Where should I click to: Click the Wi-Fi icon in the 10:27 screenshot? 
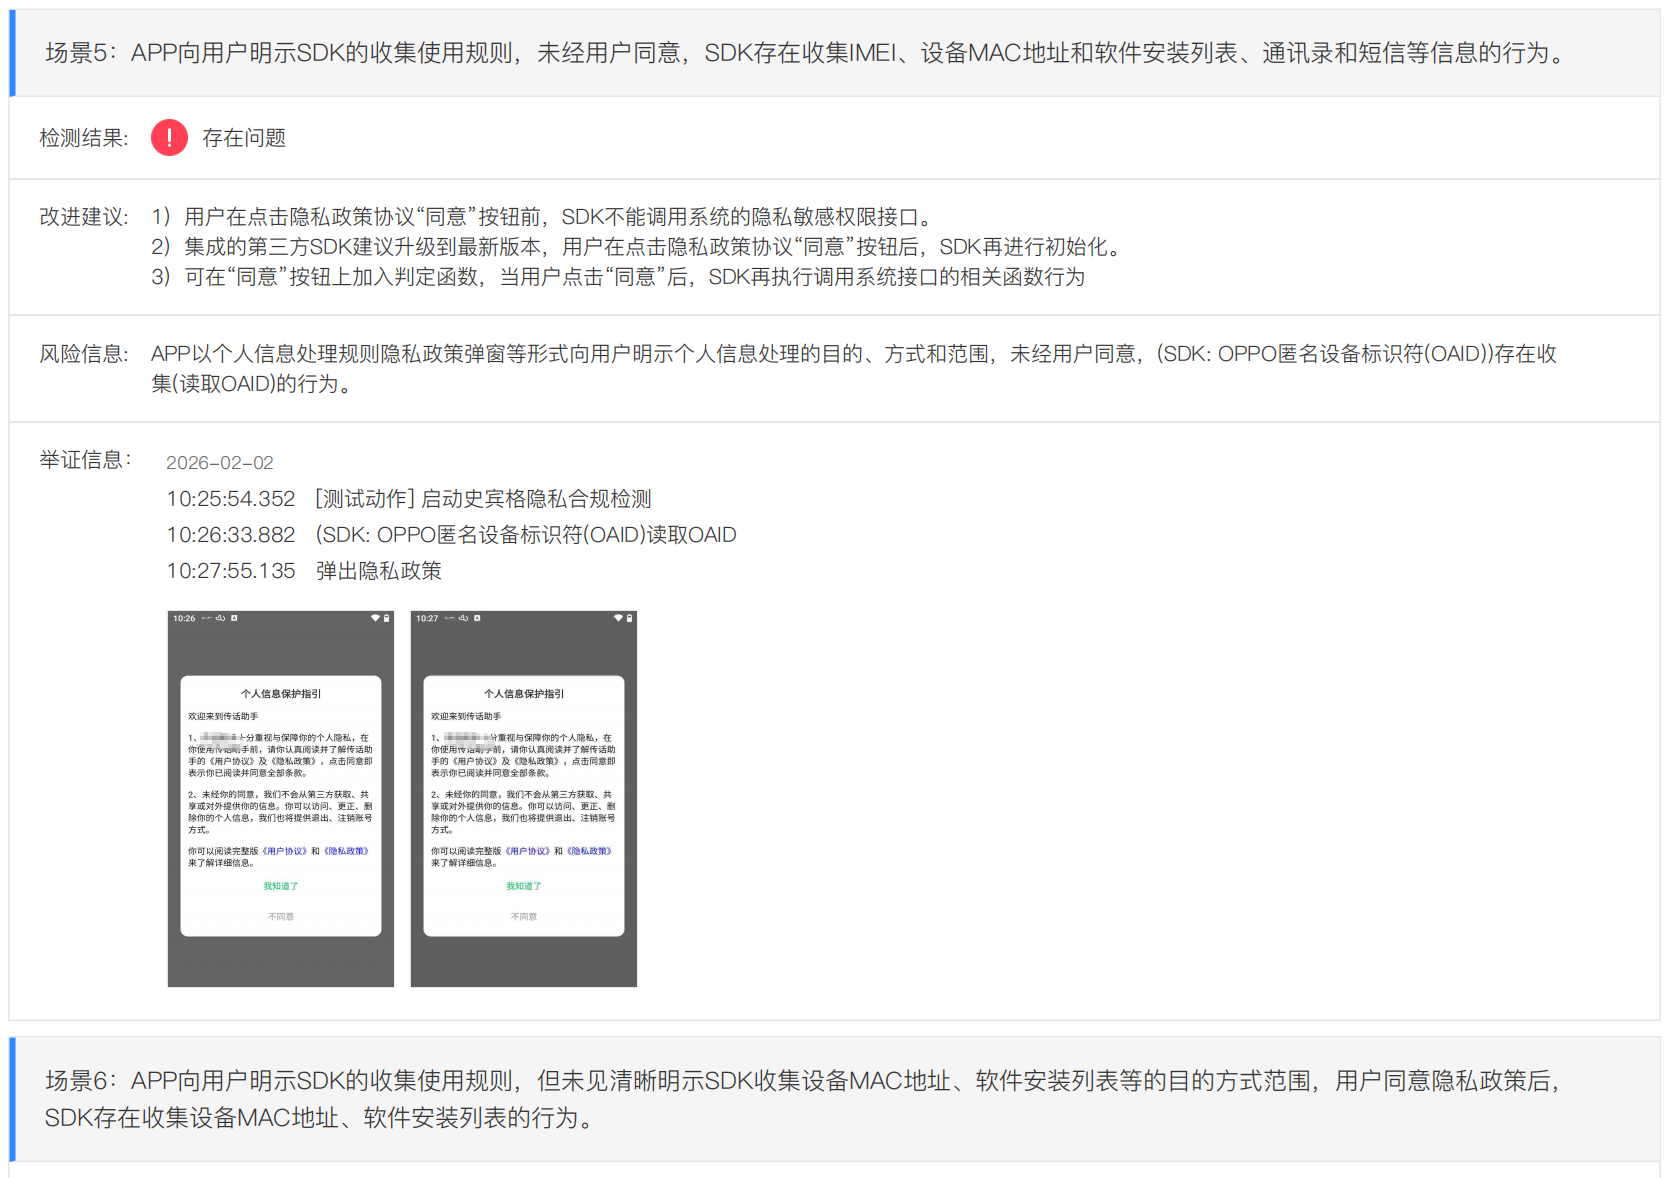pos(618,618)
